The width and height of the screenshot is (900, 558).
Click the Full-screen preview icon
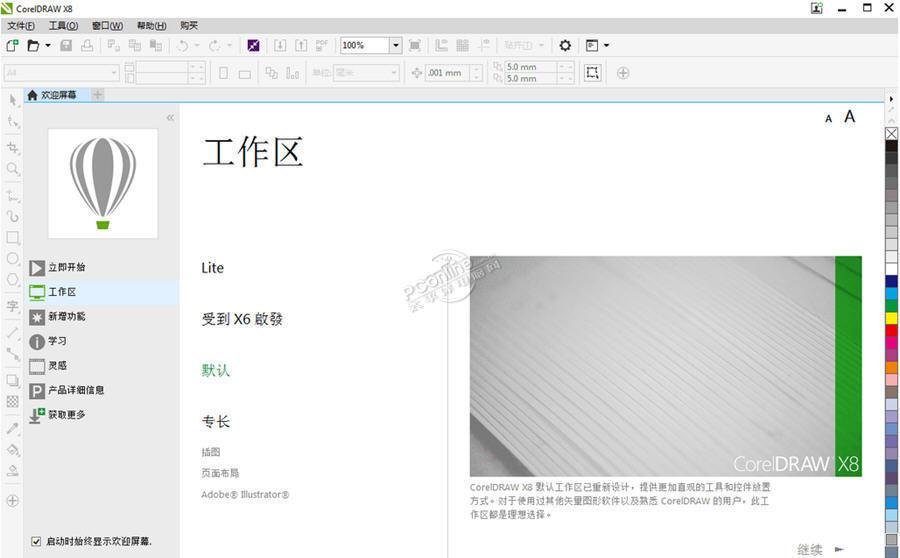point(414,45)
